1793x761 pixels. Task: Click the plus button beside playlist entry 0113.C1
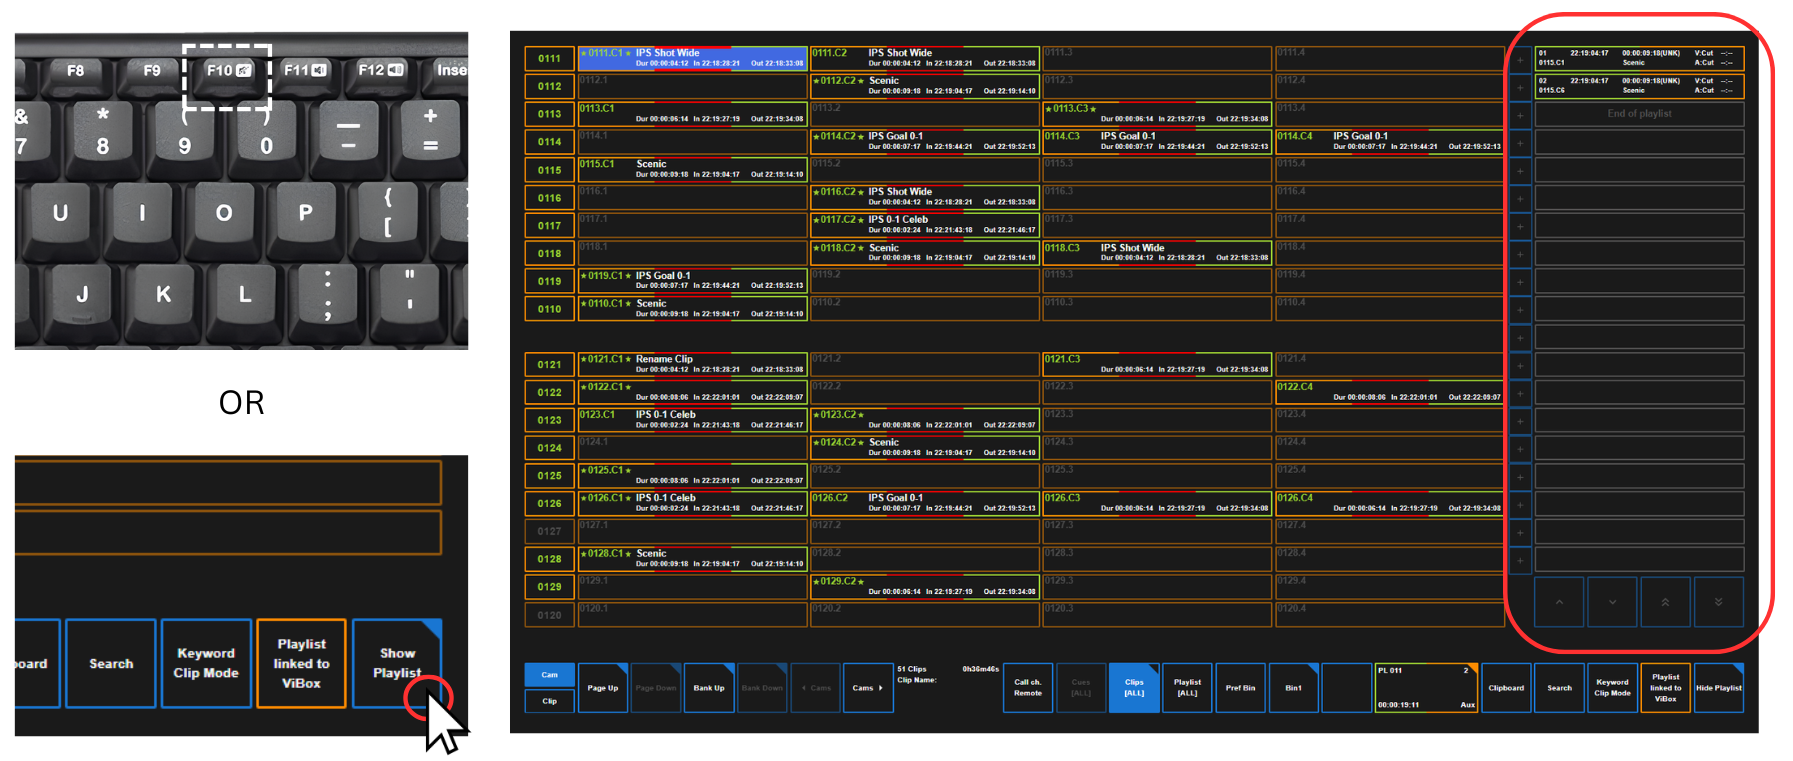1520,59
